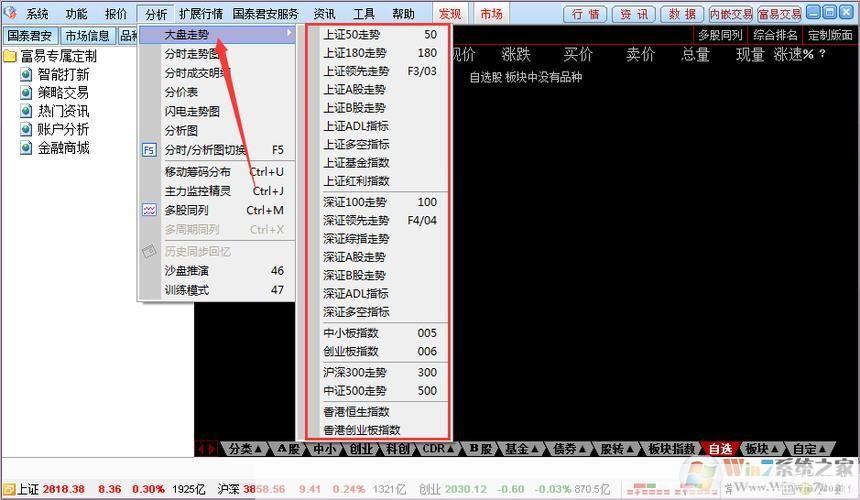Open the 资讯 menu in menu bar
Viewport: 860px width, 500px height.
pos(324,14)
